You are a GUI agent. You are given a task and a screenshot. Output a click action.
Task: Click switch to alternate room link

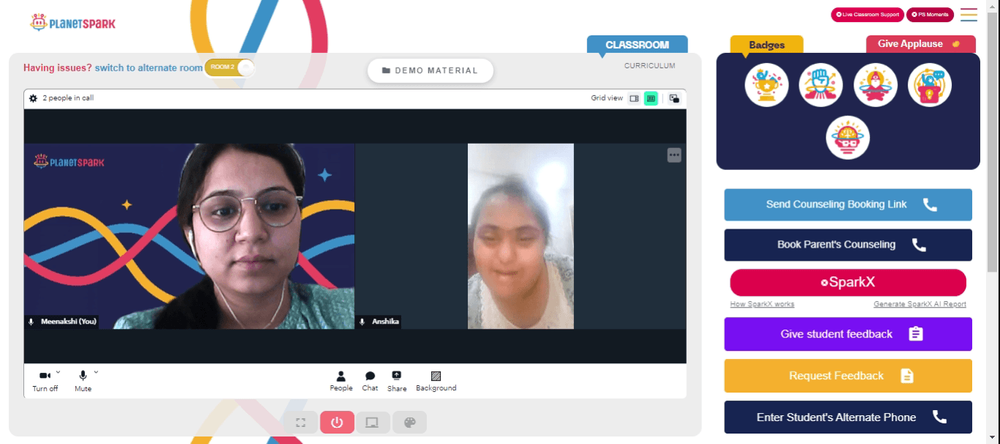click(149, 68)
